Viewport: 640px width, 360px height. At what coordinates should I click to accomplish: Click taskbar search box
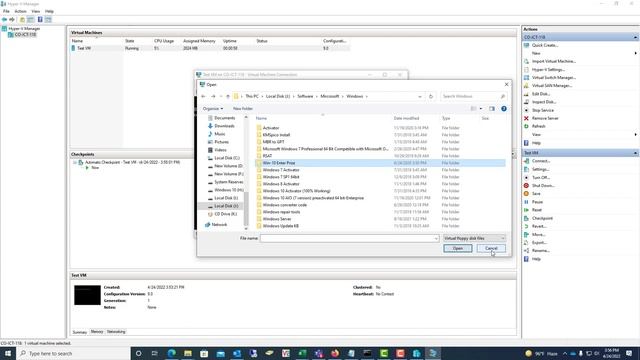click(x=73, y=353)
